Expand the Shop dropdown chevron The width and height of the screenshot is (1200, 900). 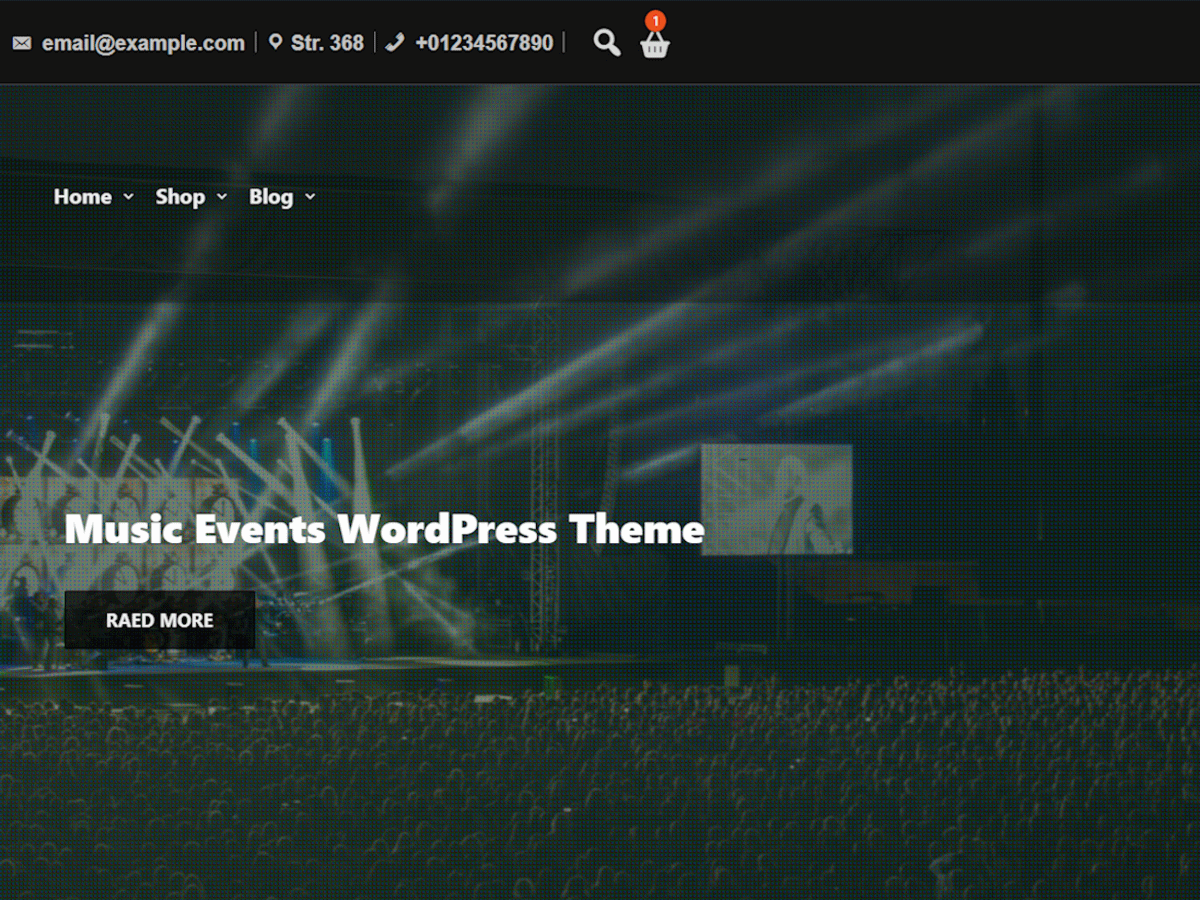click(222, 197)
